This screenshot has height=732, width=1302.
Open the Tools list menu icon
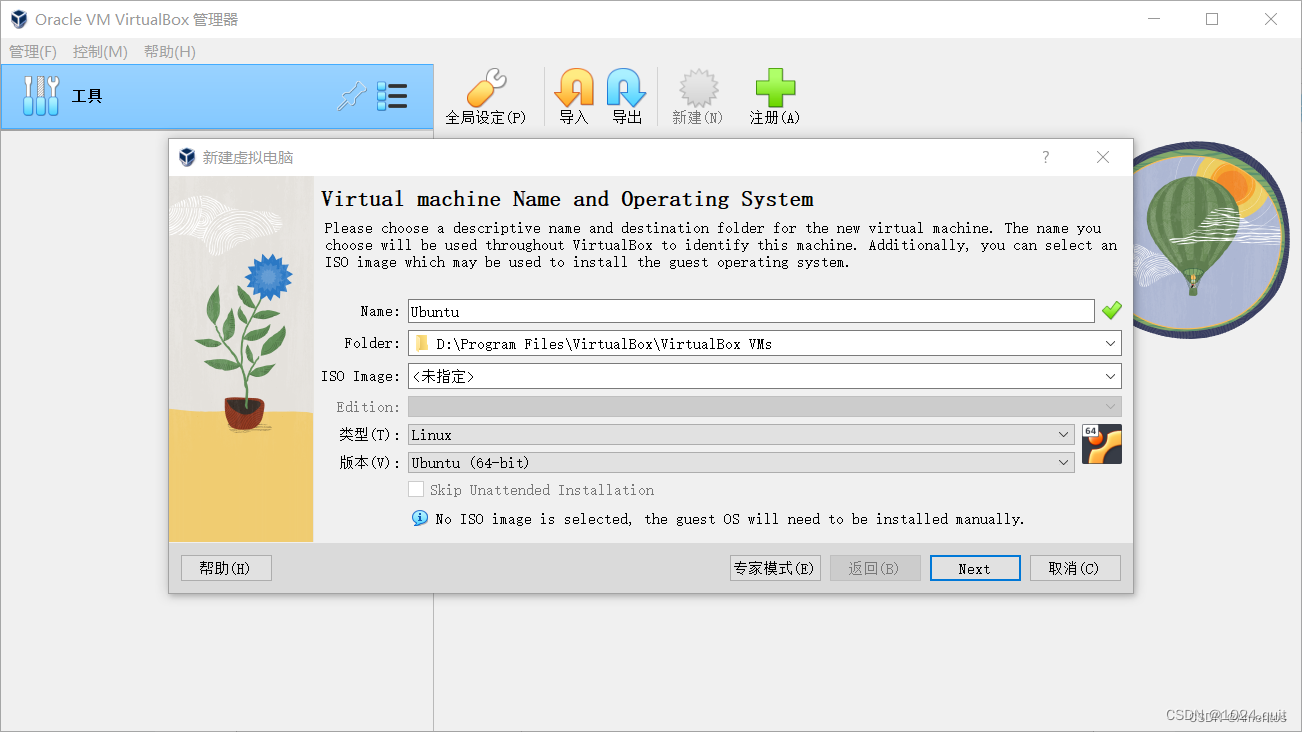(x=392, y=96)
